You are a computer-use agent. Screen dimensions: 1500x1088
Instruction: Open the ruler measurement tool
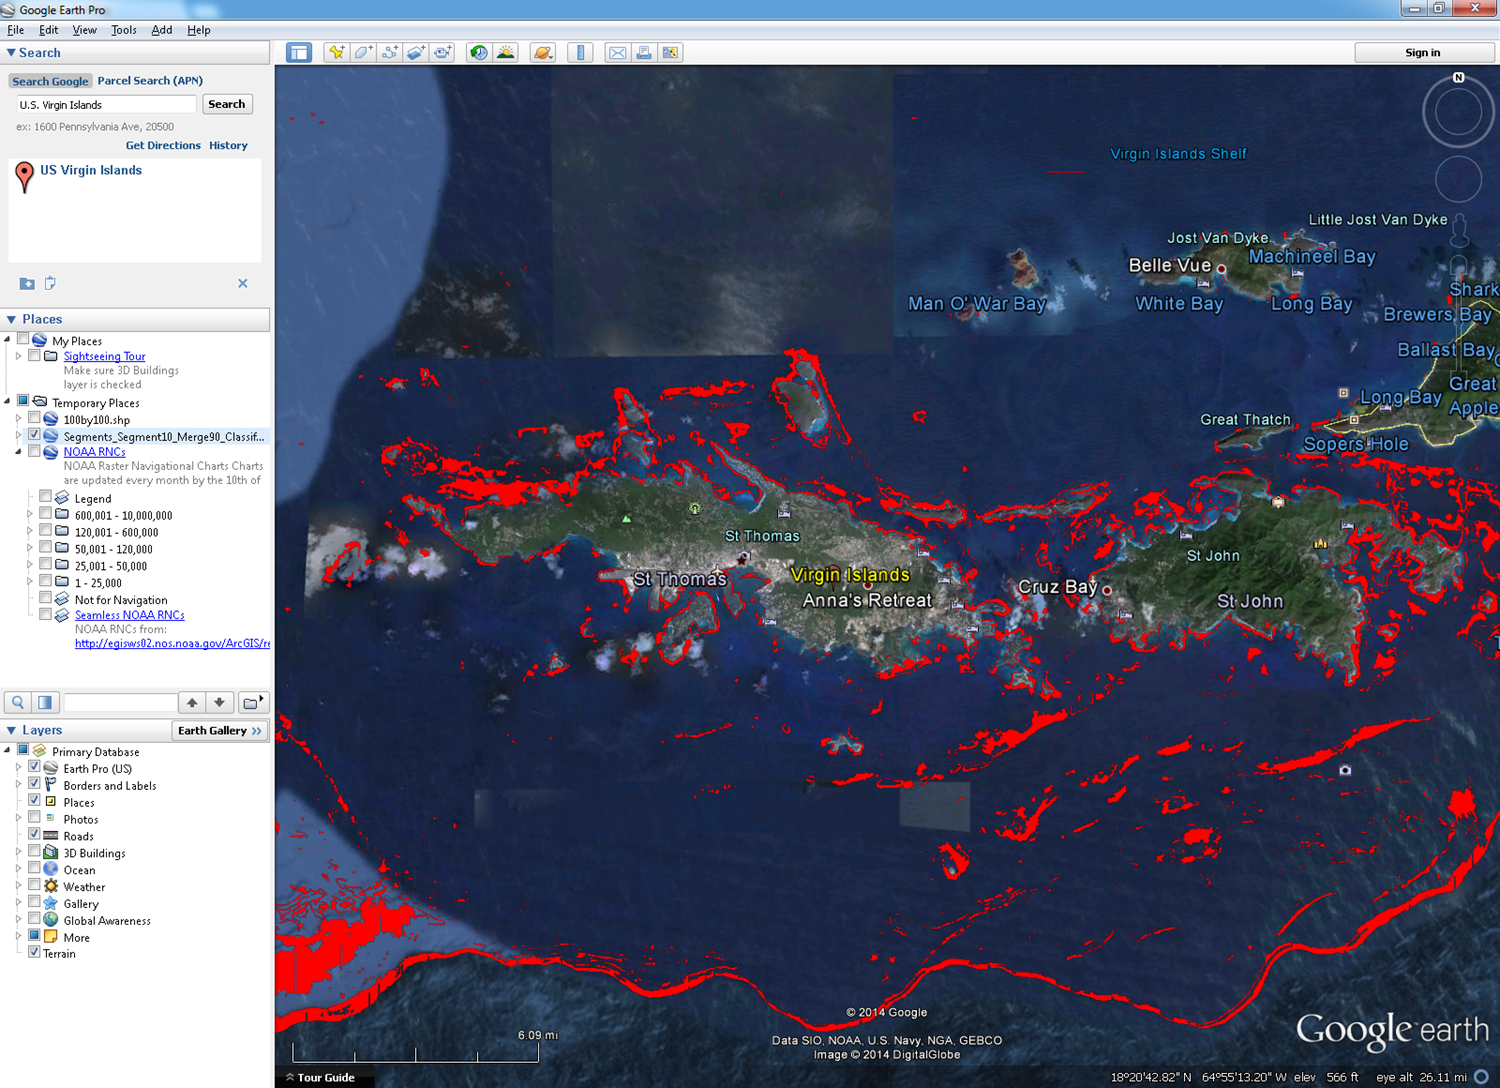point(581,53)
